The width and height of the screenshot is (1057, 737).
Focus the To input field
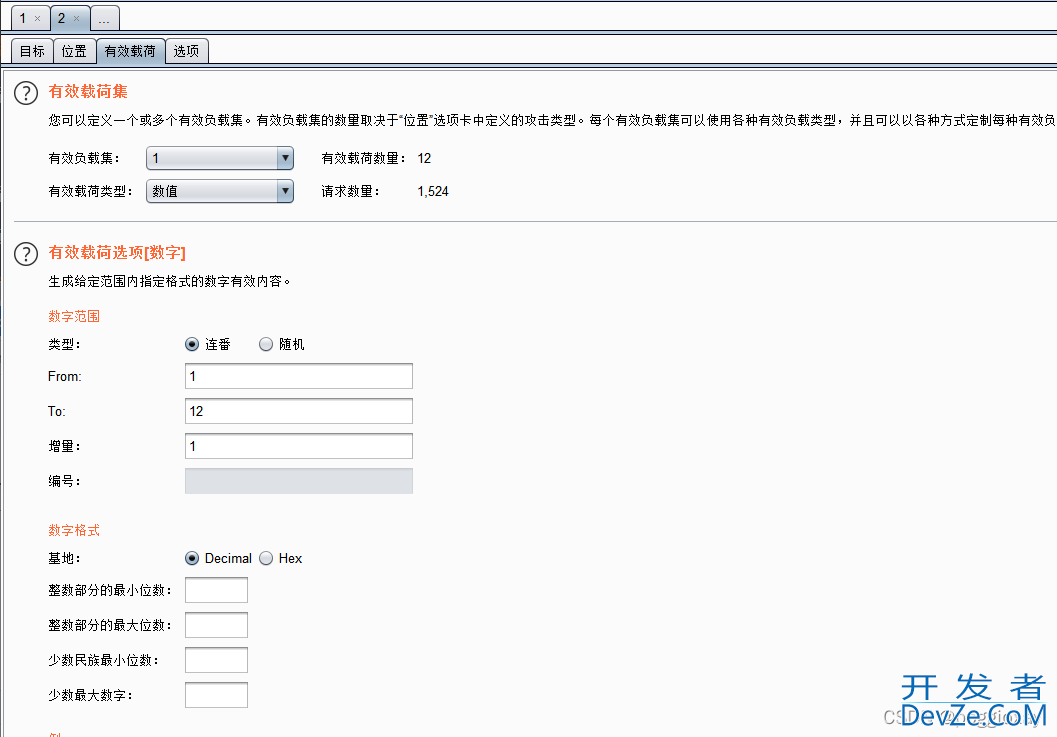point(299,411)
